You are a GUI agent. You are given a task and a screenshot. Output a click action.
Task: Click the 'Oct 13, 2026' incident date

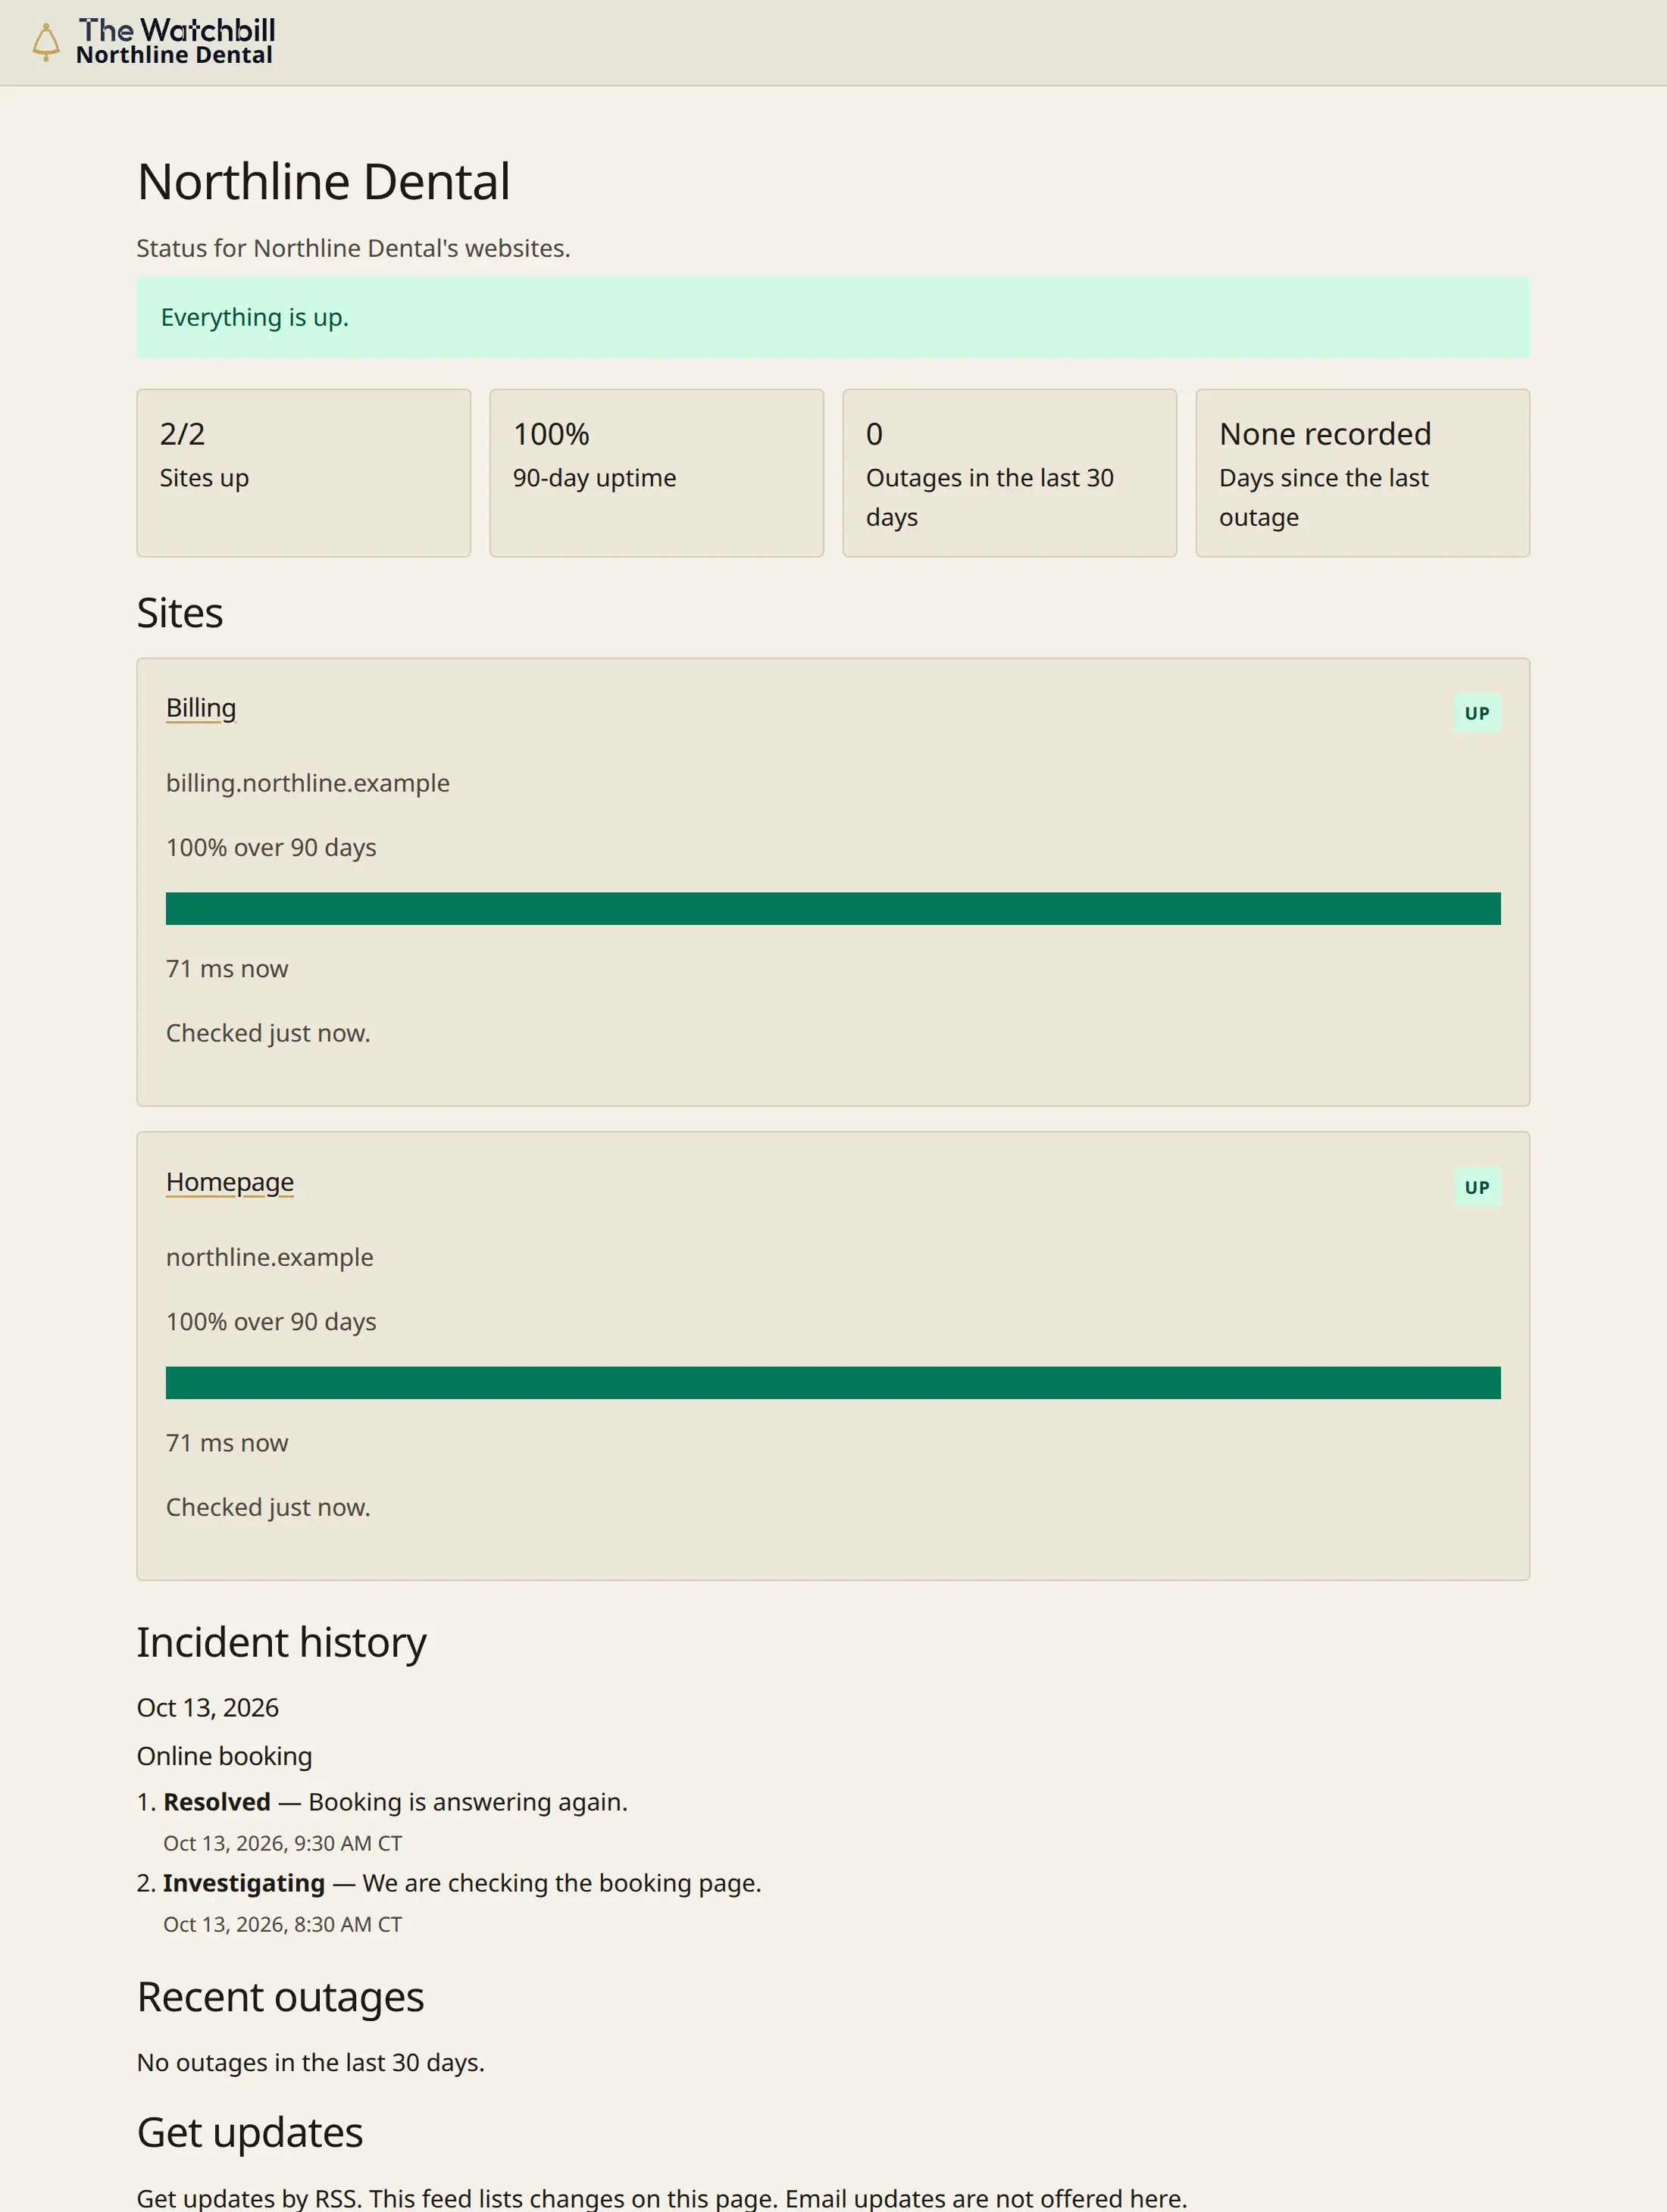click(x=208, y=1708)
